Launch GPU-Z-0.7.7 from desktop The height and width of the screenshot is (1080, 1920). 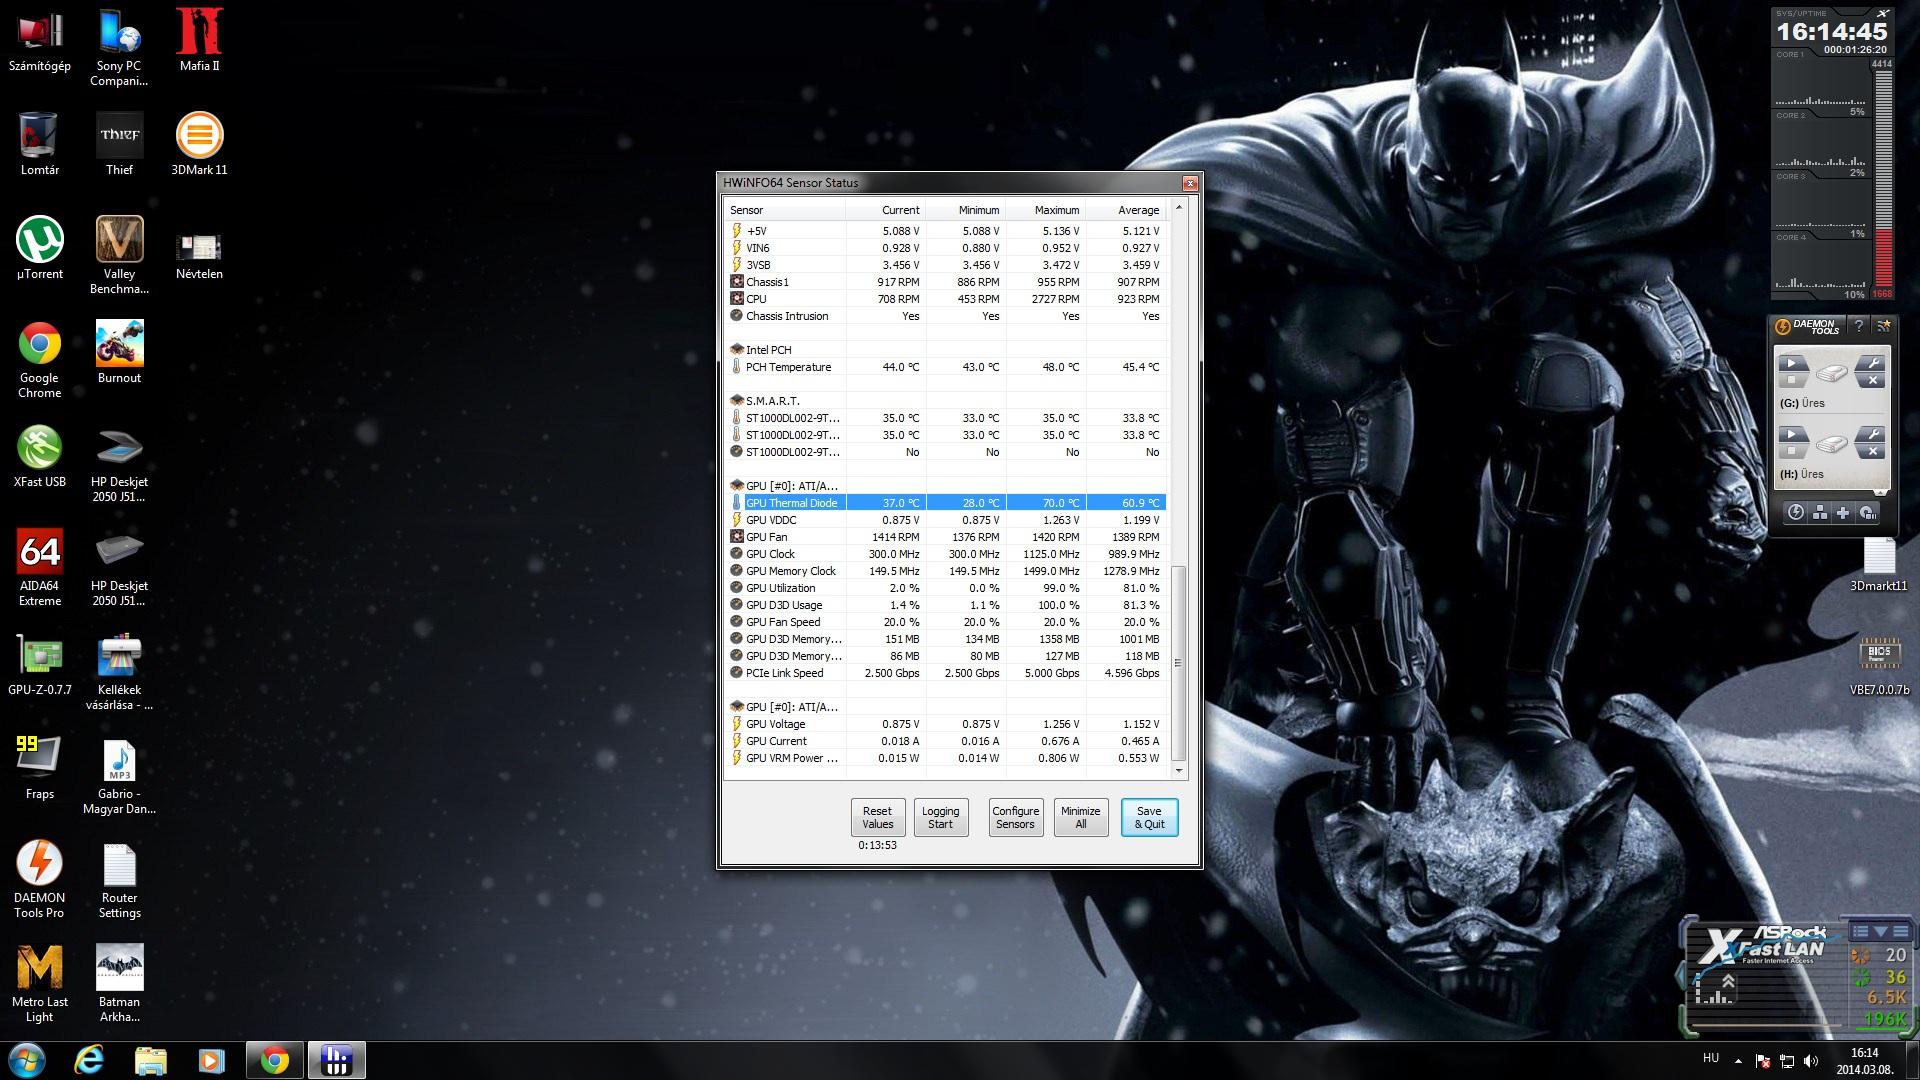point(39,664)
